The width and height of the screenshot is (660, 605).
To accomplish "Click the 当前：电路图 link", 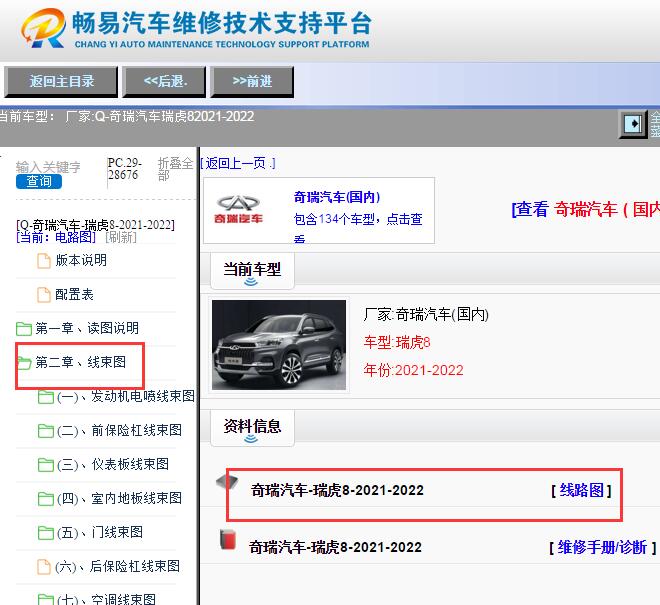I will (x=56, y=237).
